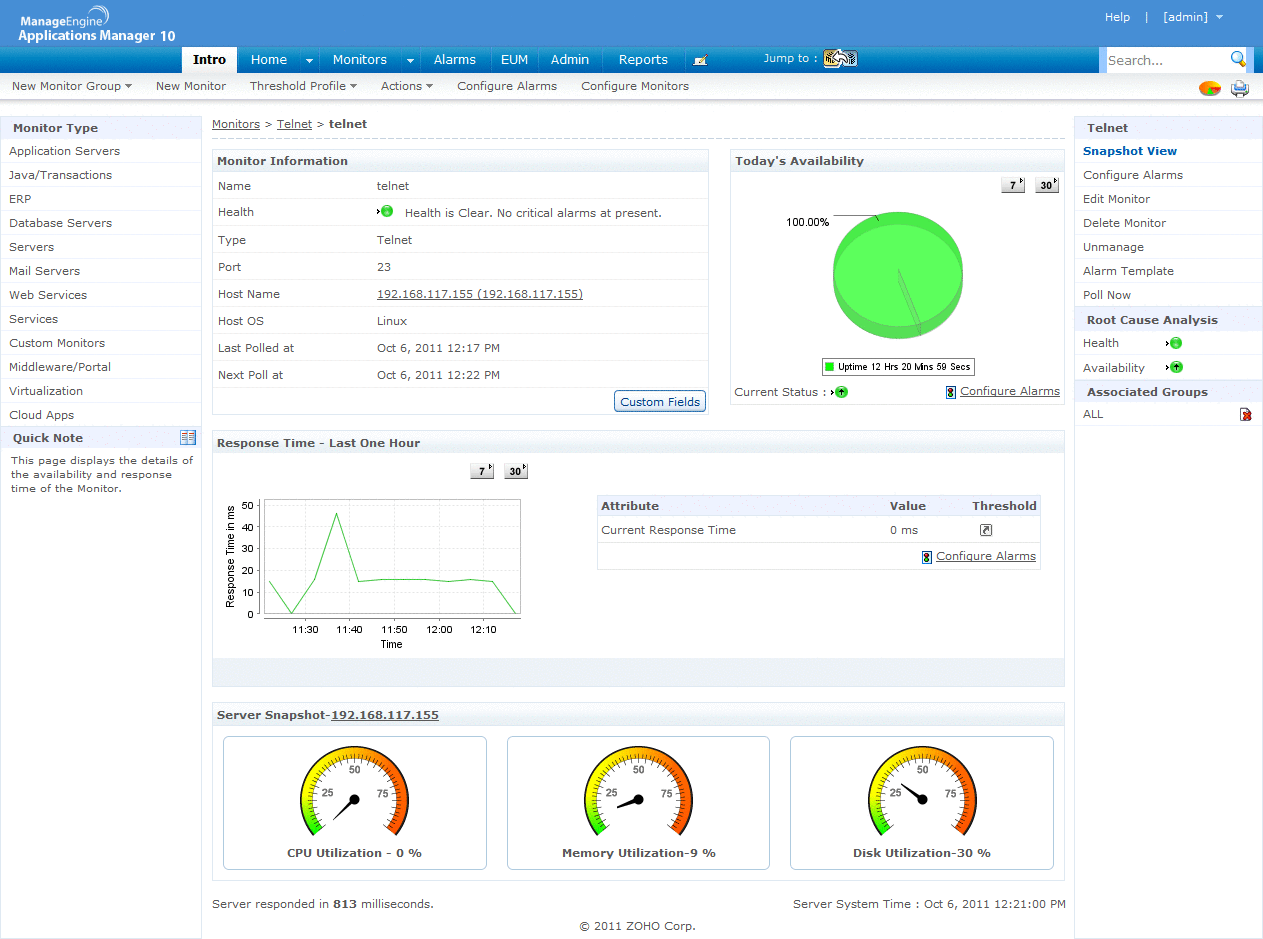Click the Availability status green arrow icon

[x=1176, y=367]
